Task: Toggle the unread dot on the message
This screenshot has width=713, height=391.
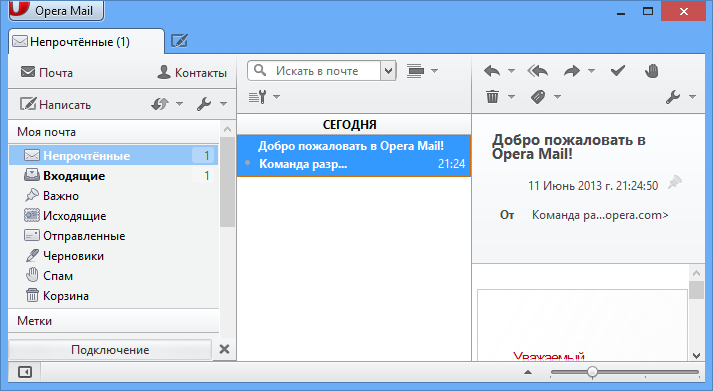Action: point(248,163)
